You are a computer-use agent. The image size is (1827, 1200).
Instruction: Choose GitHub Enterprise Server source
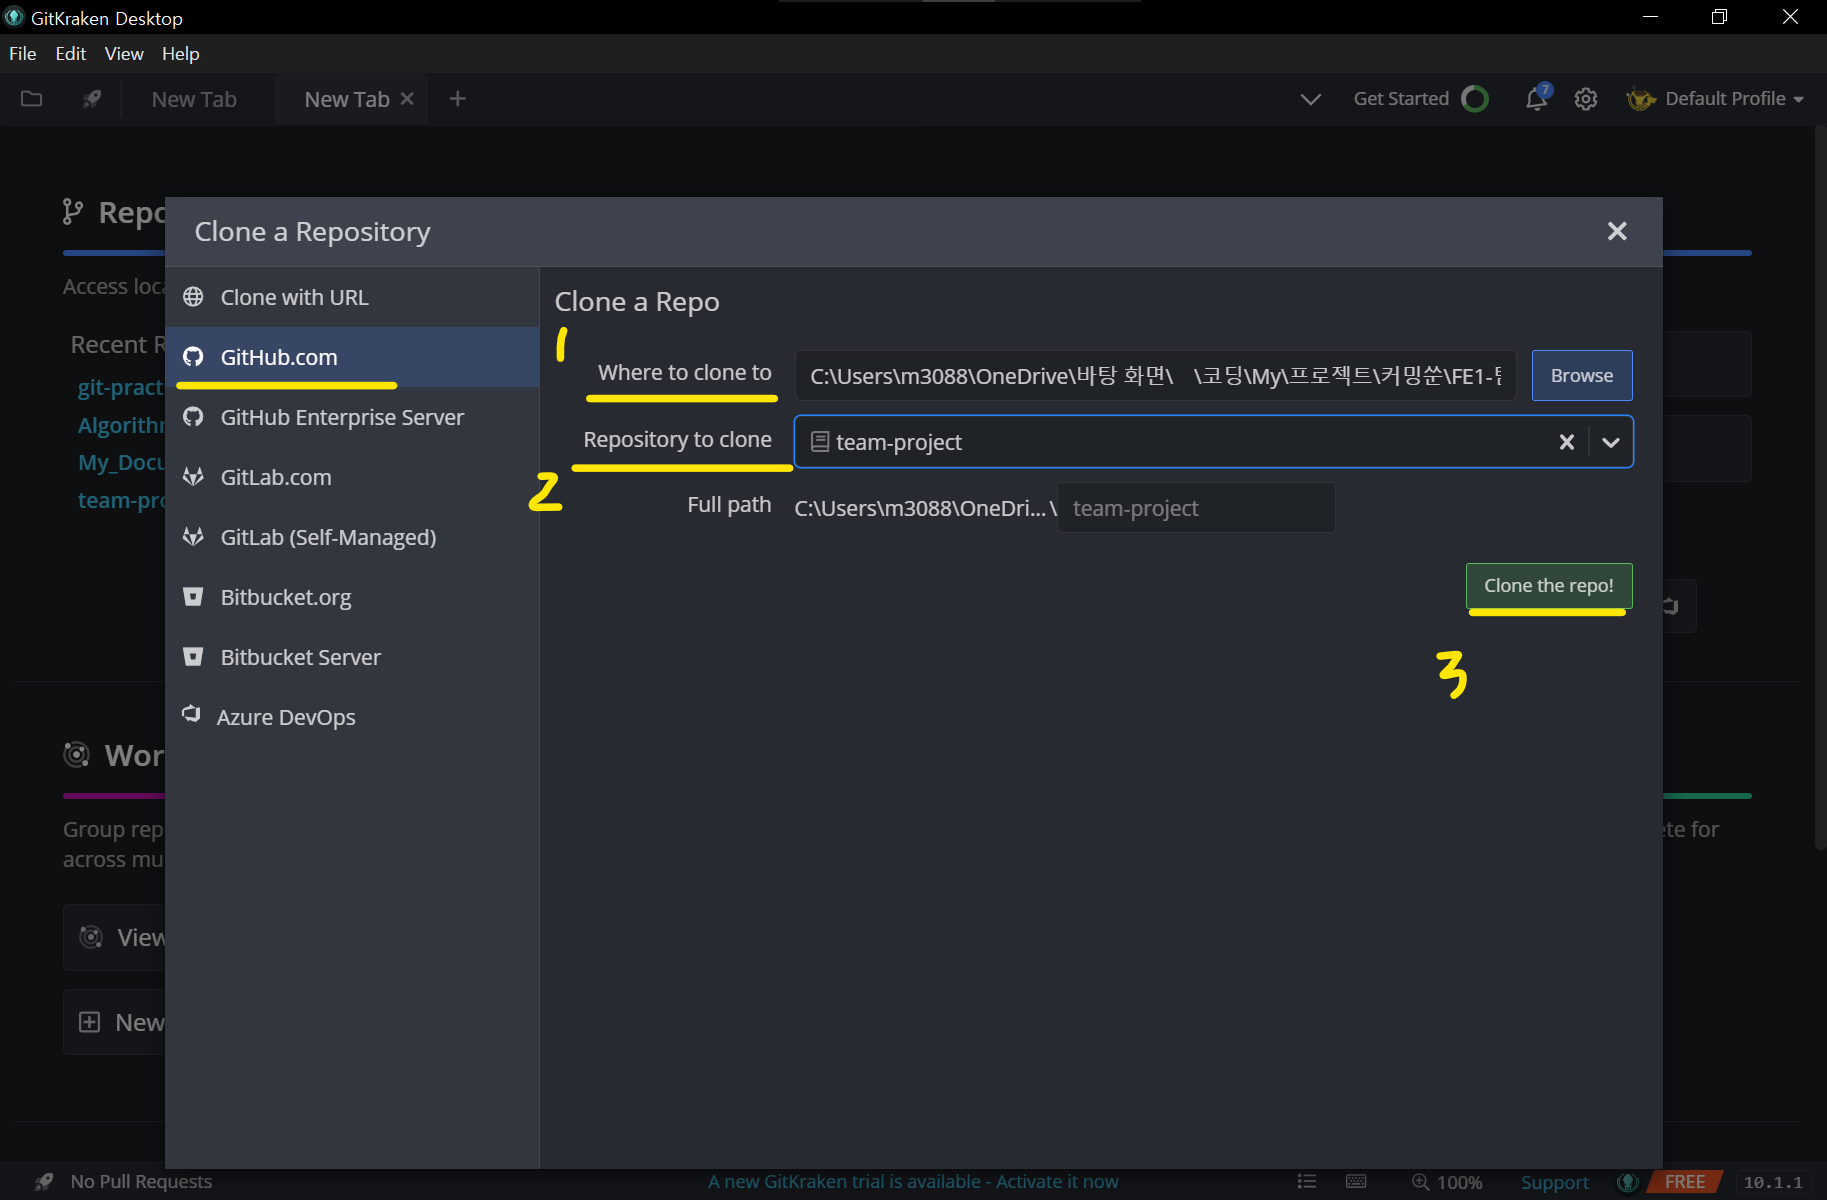coord(352,417)
